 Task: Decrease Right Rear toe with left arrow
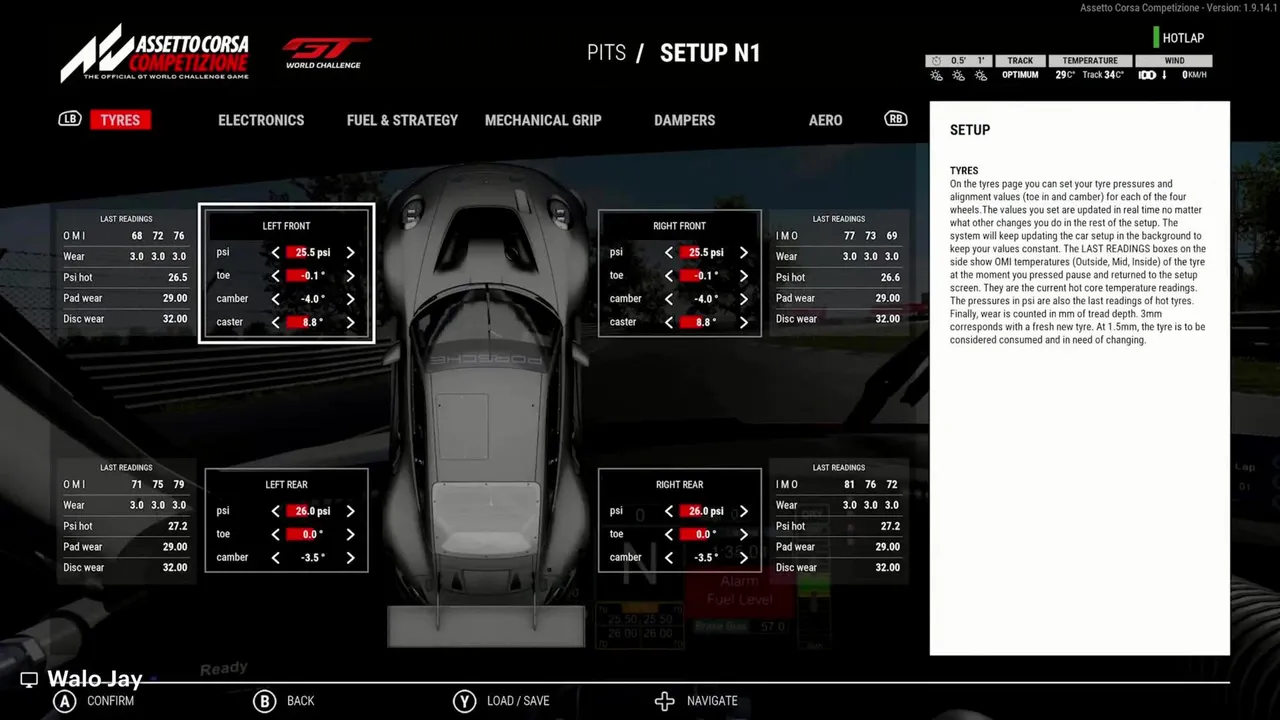[668, 534]
